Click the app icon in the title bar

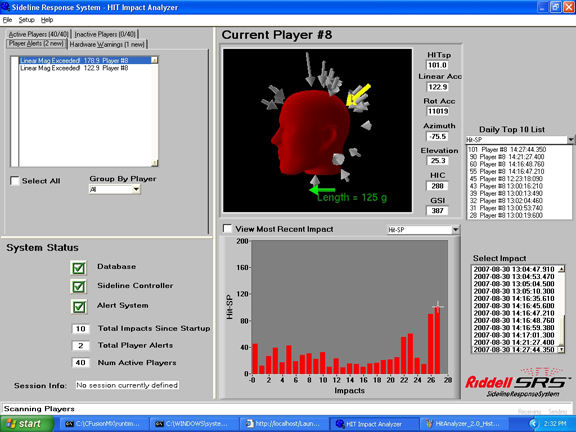click(x=5, y=7)
